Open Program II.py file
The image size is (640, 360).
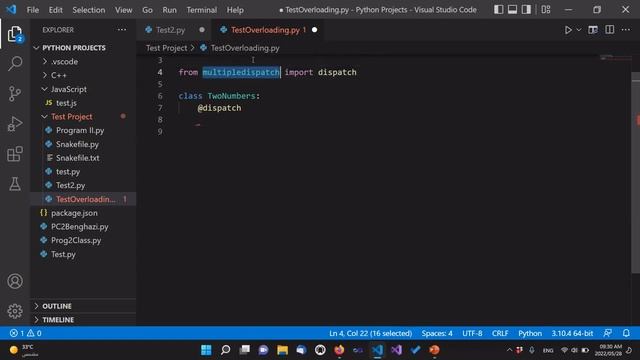[83, 130]
